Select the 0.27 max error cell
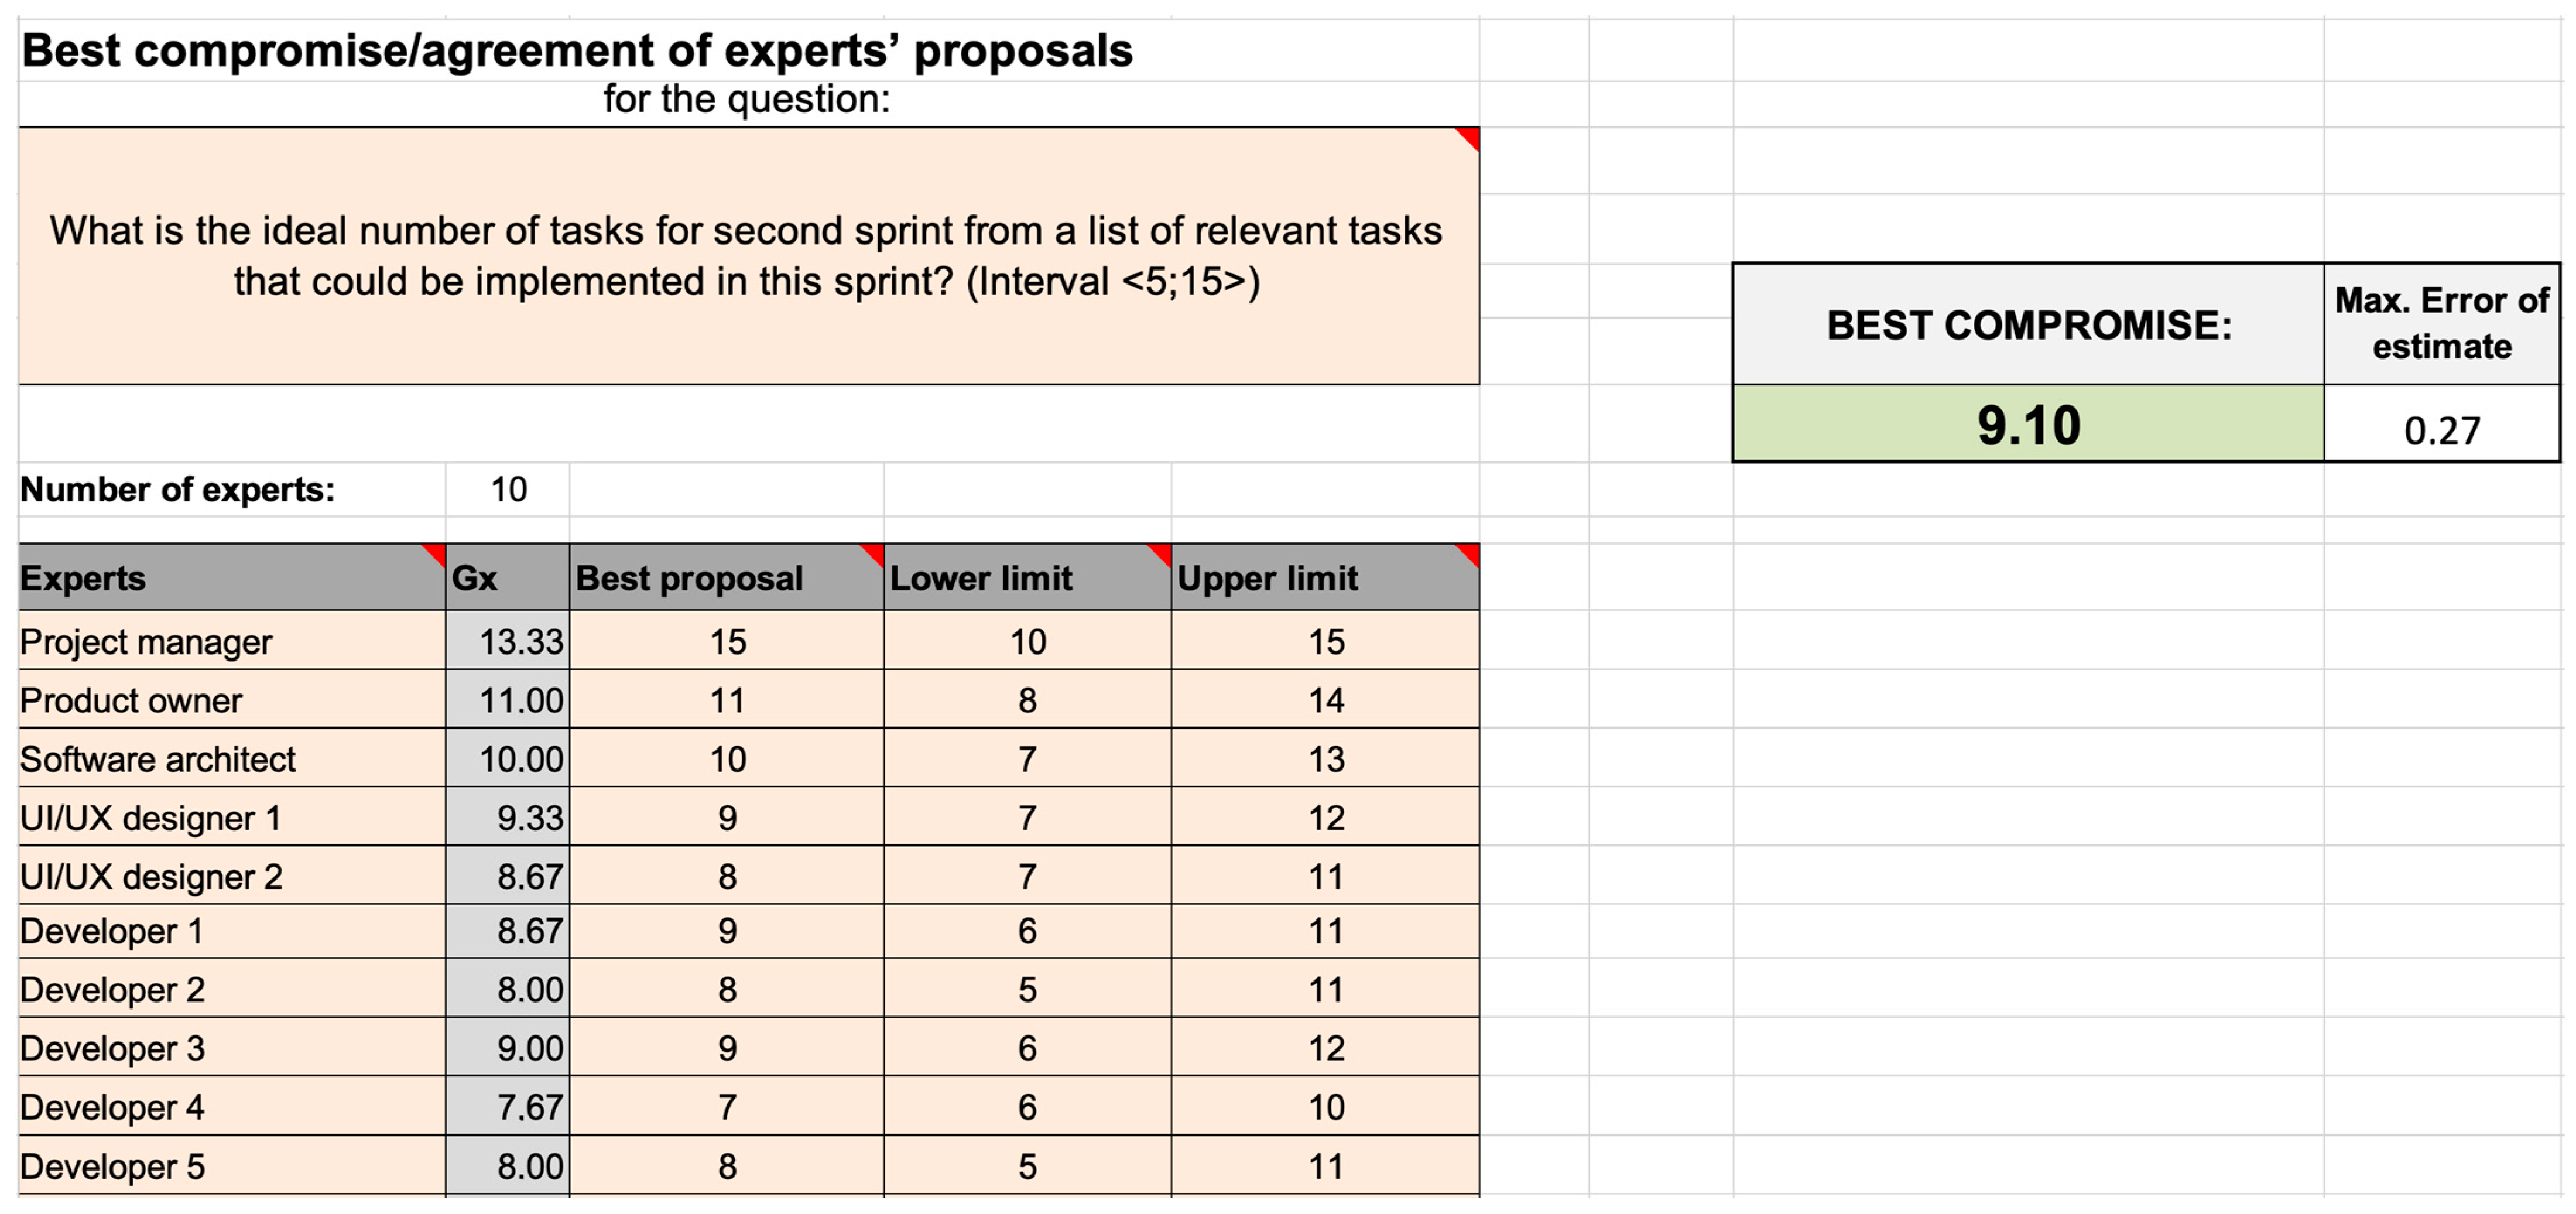 point(2441,429)
